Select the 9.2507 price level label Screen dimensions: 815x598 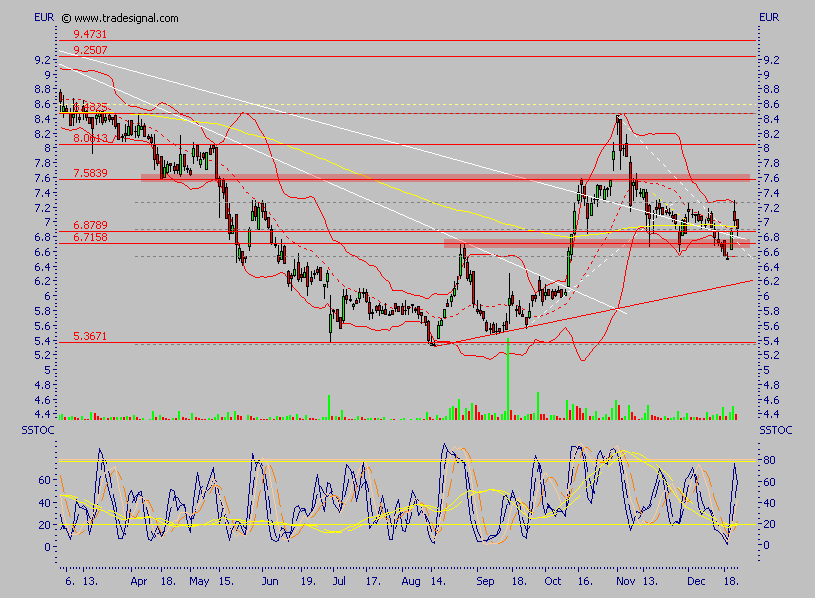click(90, 49)
